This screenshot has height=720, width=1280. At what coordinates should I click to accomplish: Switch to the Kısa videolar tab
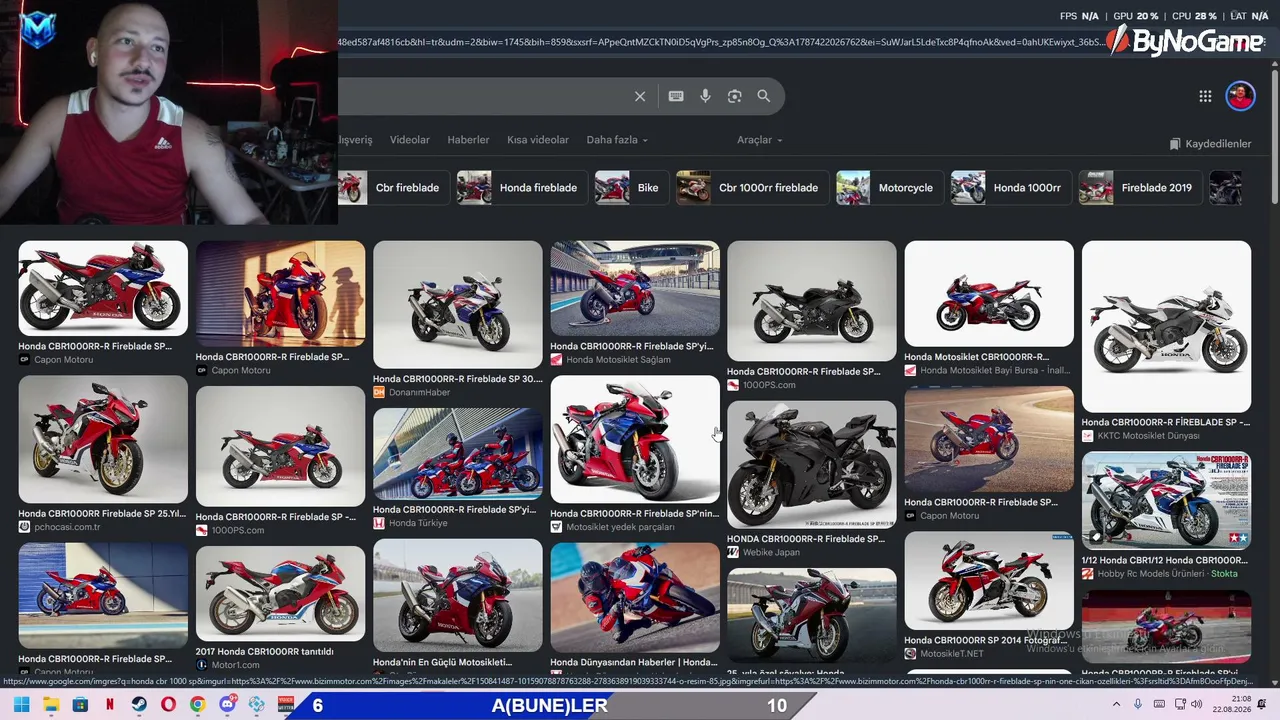(x=538, y=140)
